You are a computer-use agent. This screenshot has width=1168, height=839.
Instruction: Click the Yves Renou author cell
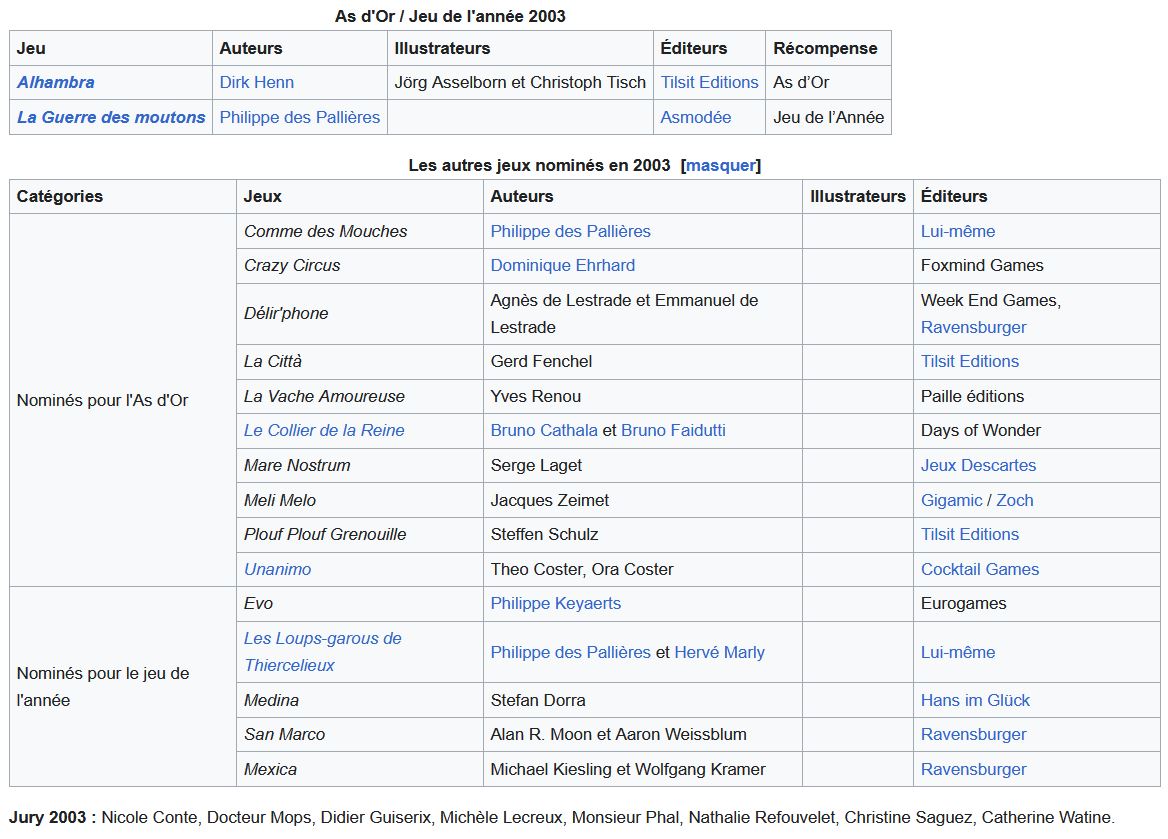(x=643, y=396)
